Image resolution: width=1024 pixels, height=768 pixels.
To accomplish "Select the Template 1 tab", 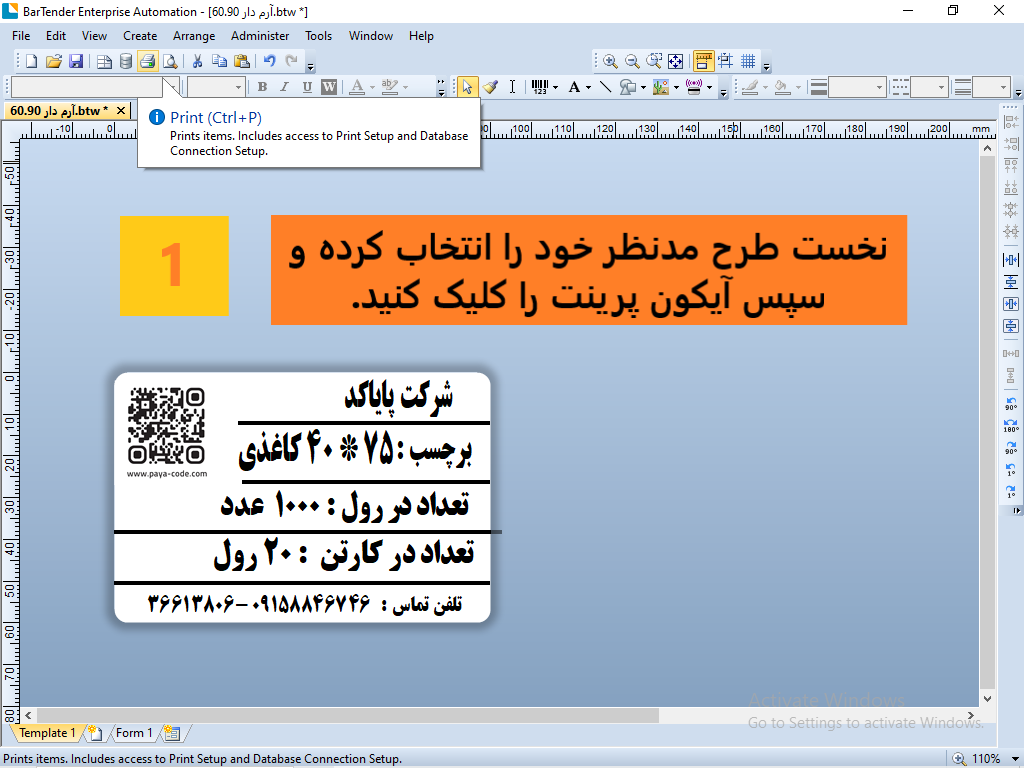I will coord(47,733).
